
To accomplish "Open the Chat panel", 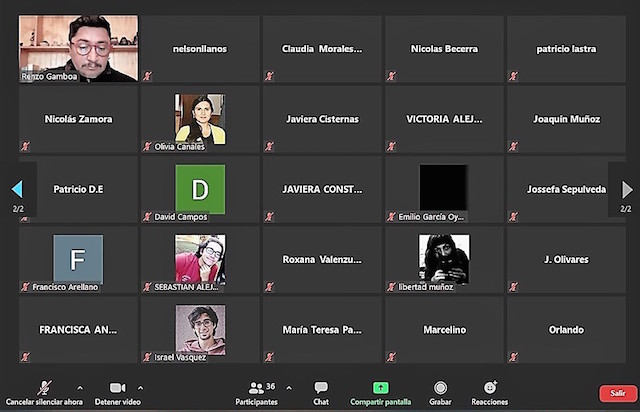I will click(321, 388).
